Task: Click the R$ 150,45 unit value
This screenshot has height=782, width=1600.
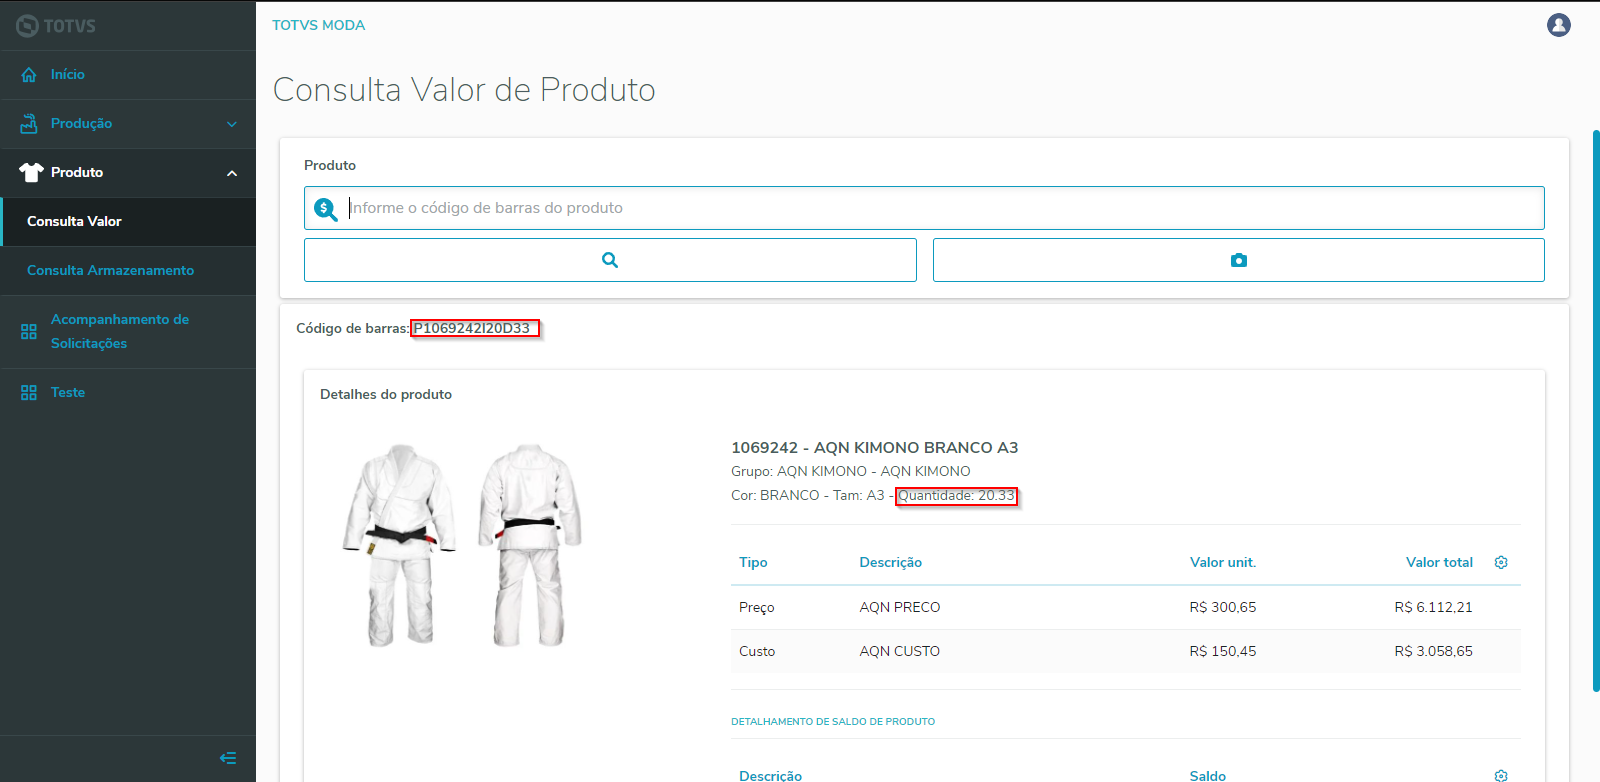Action: tap(1222, 652)
